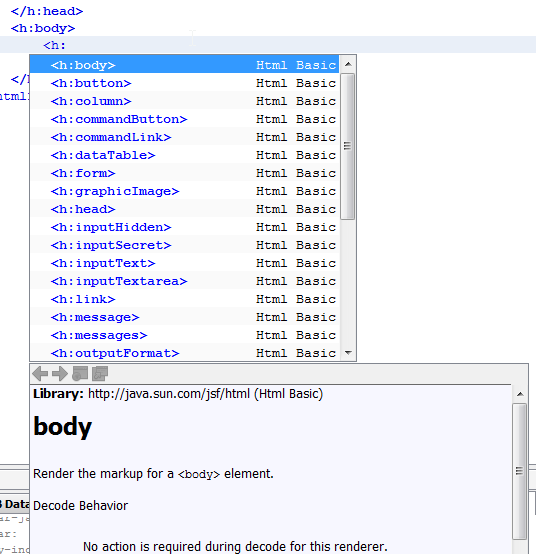
Task: Choose <h:commandButton> from completion list
Action: [x=184, y=119]
